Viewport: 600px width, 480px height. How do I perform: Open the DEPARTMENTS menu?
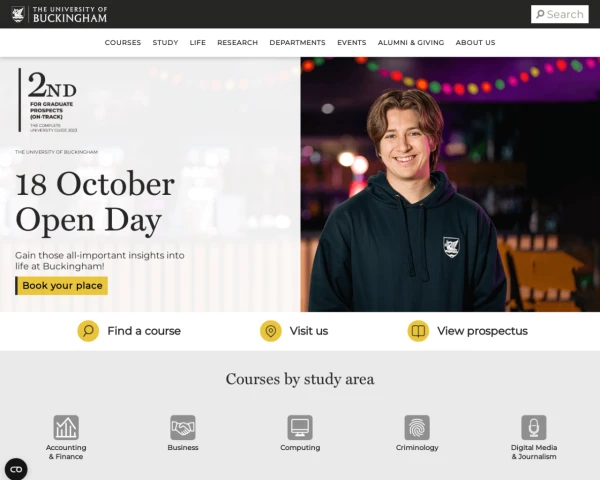click(x=297, y=42)
